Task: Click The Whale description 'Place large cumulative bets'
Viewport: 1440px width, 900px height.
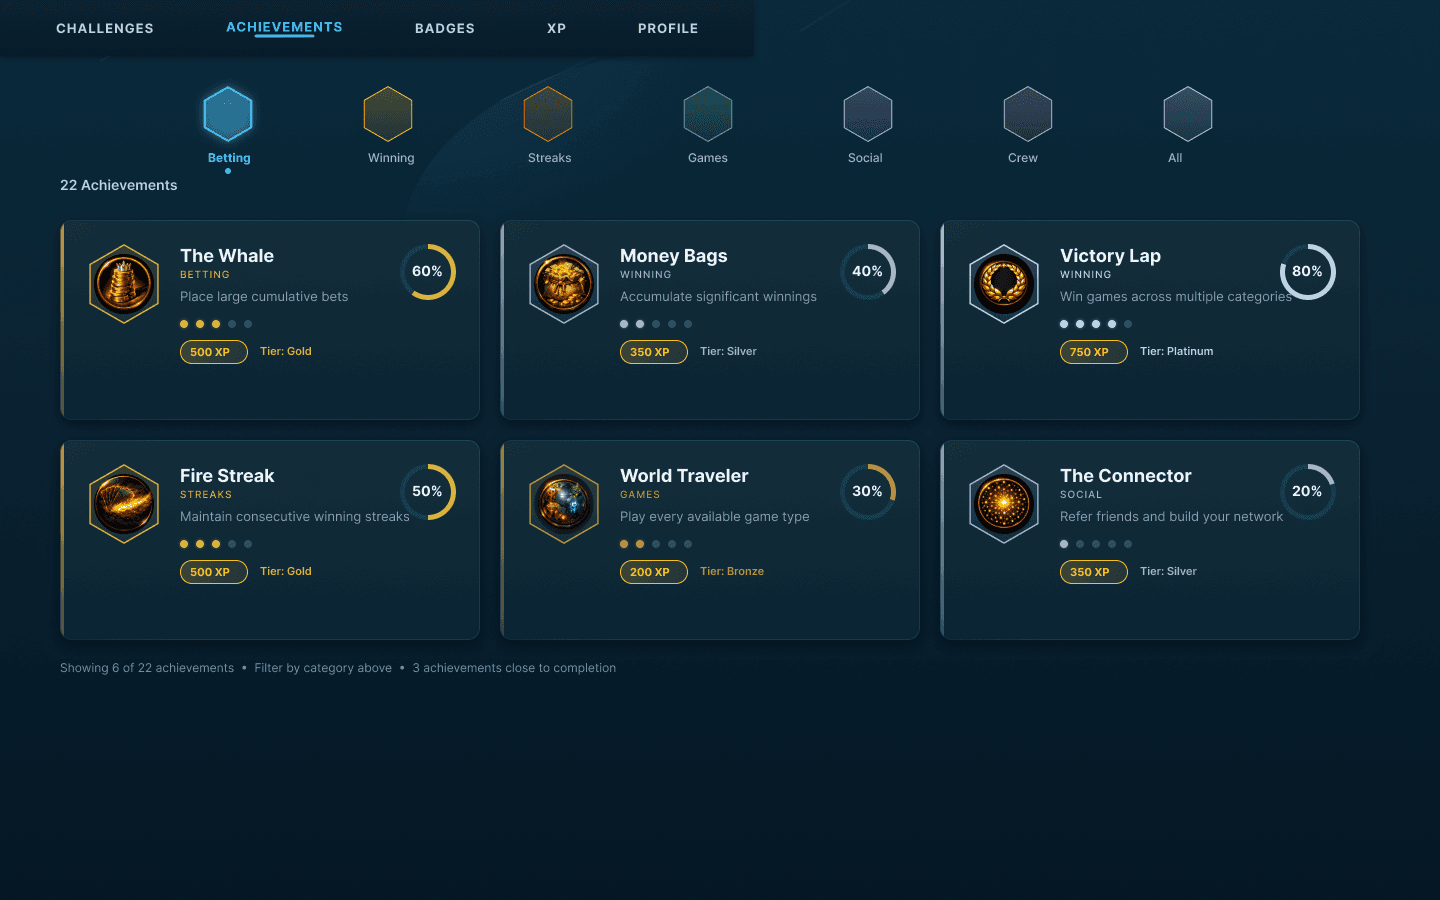Action: pos(264,297)
